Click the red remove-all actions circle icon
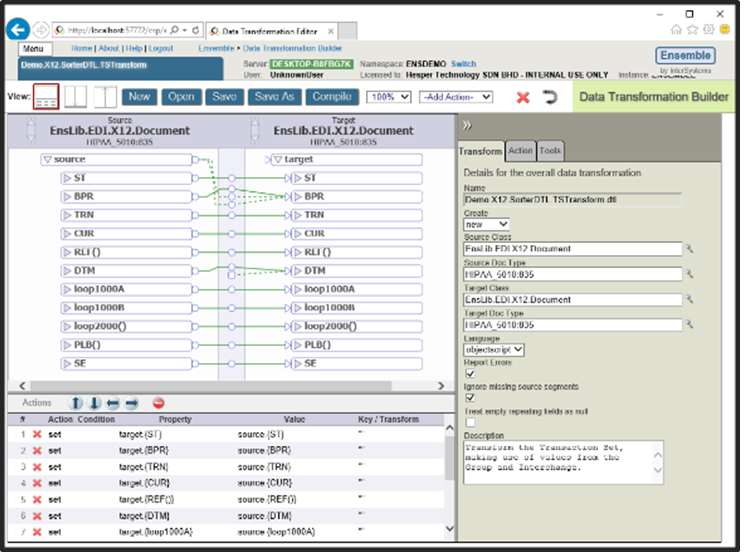The width and height of the screenshot is (744, 557). (158, 402)
